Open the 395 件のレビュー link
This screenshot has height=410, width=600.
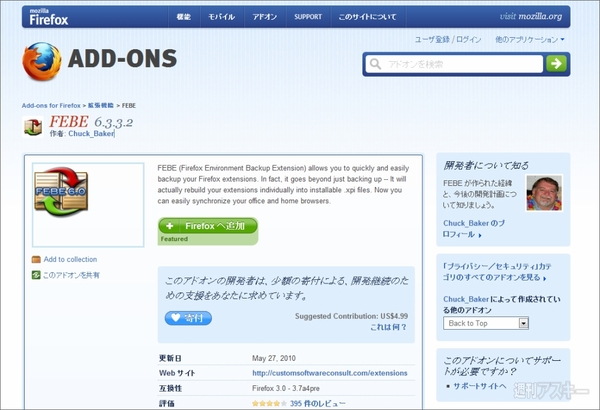[318, 403]
